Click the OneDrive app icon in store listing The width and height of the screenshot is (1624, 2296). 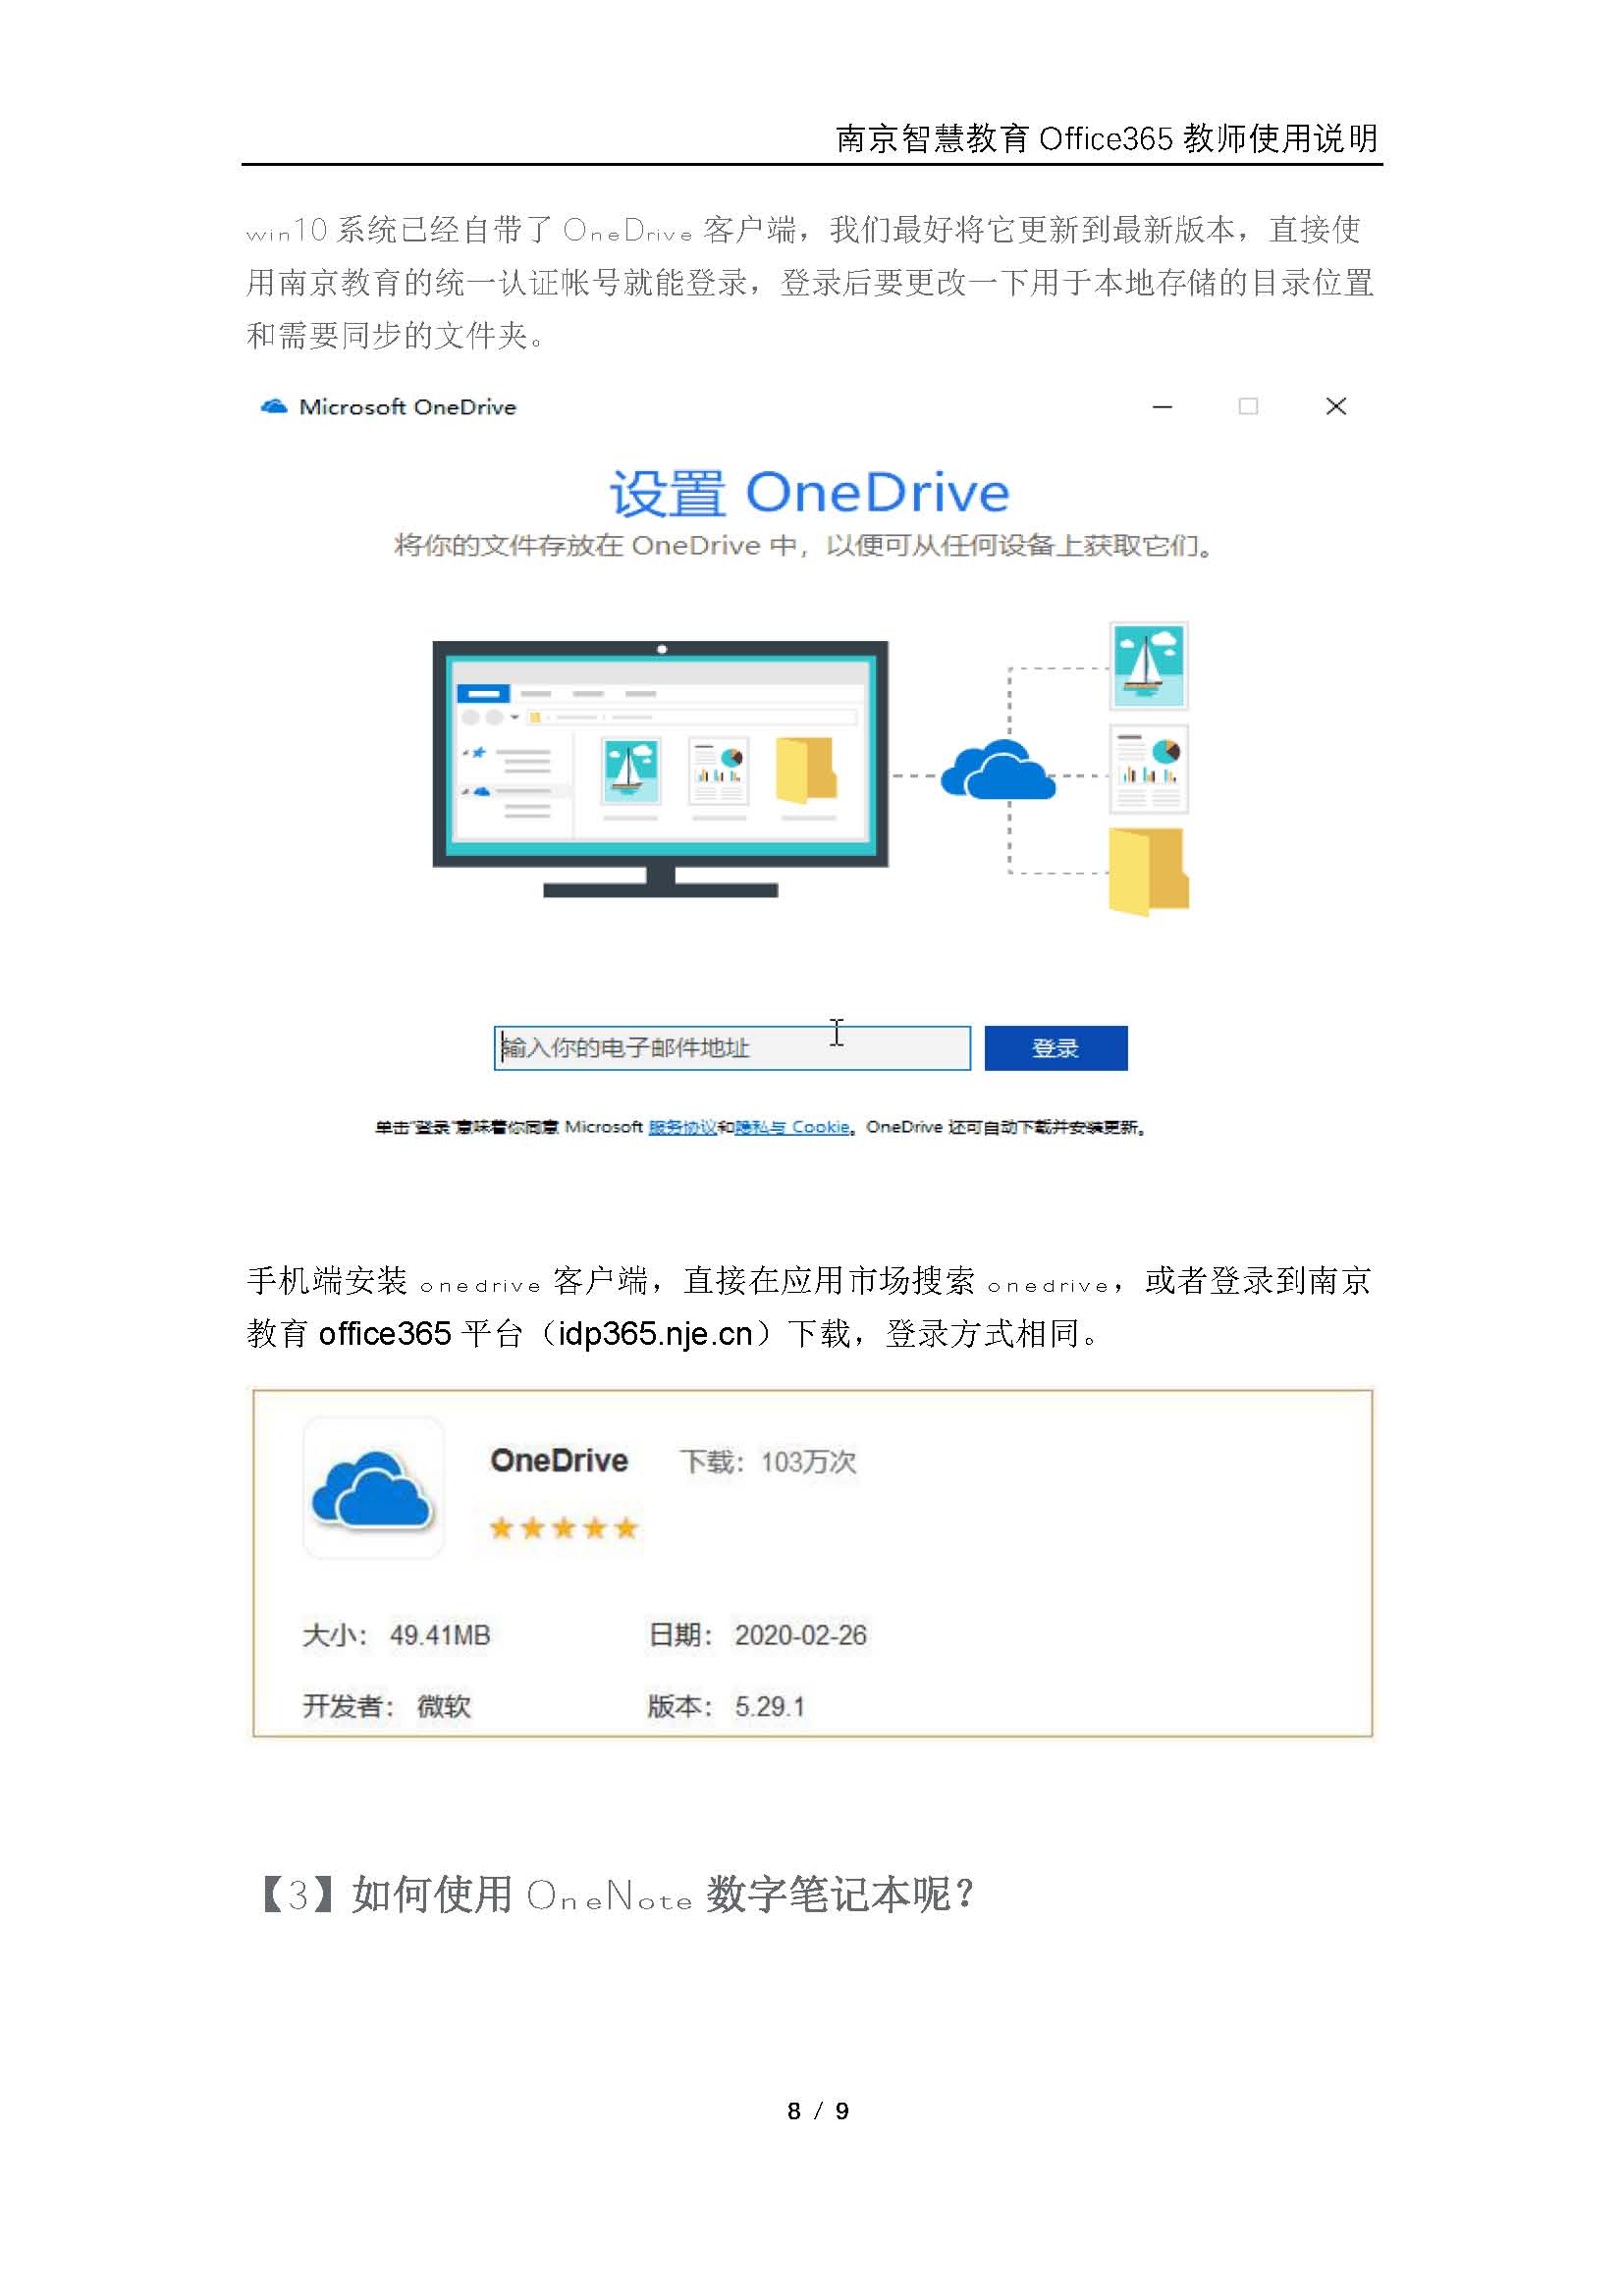click(x=373, y=1489)
